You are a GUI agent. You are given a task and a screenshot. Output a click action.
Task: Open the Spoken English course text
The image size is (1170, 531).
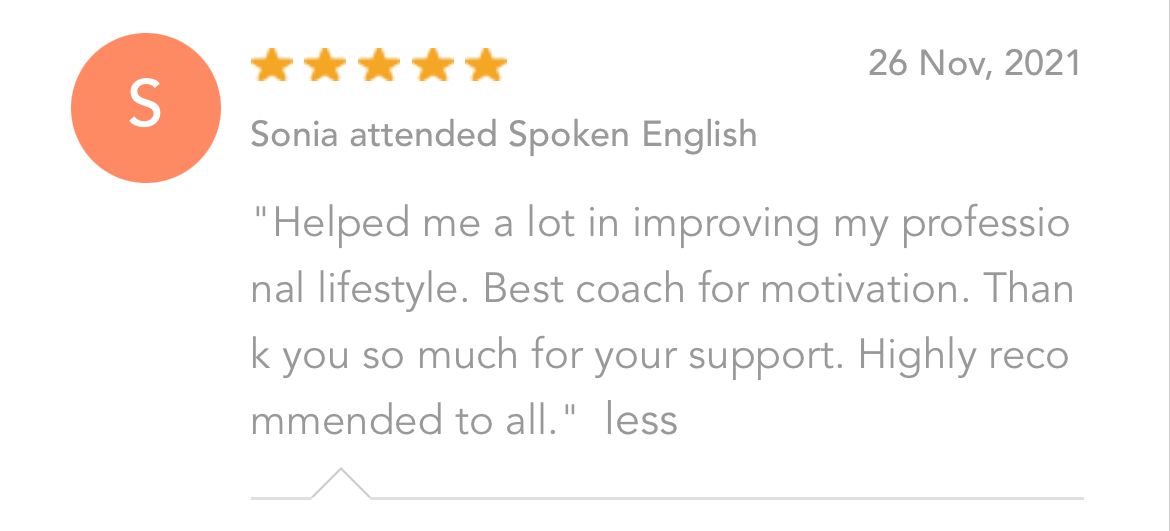point(632,134)
